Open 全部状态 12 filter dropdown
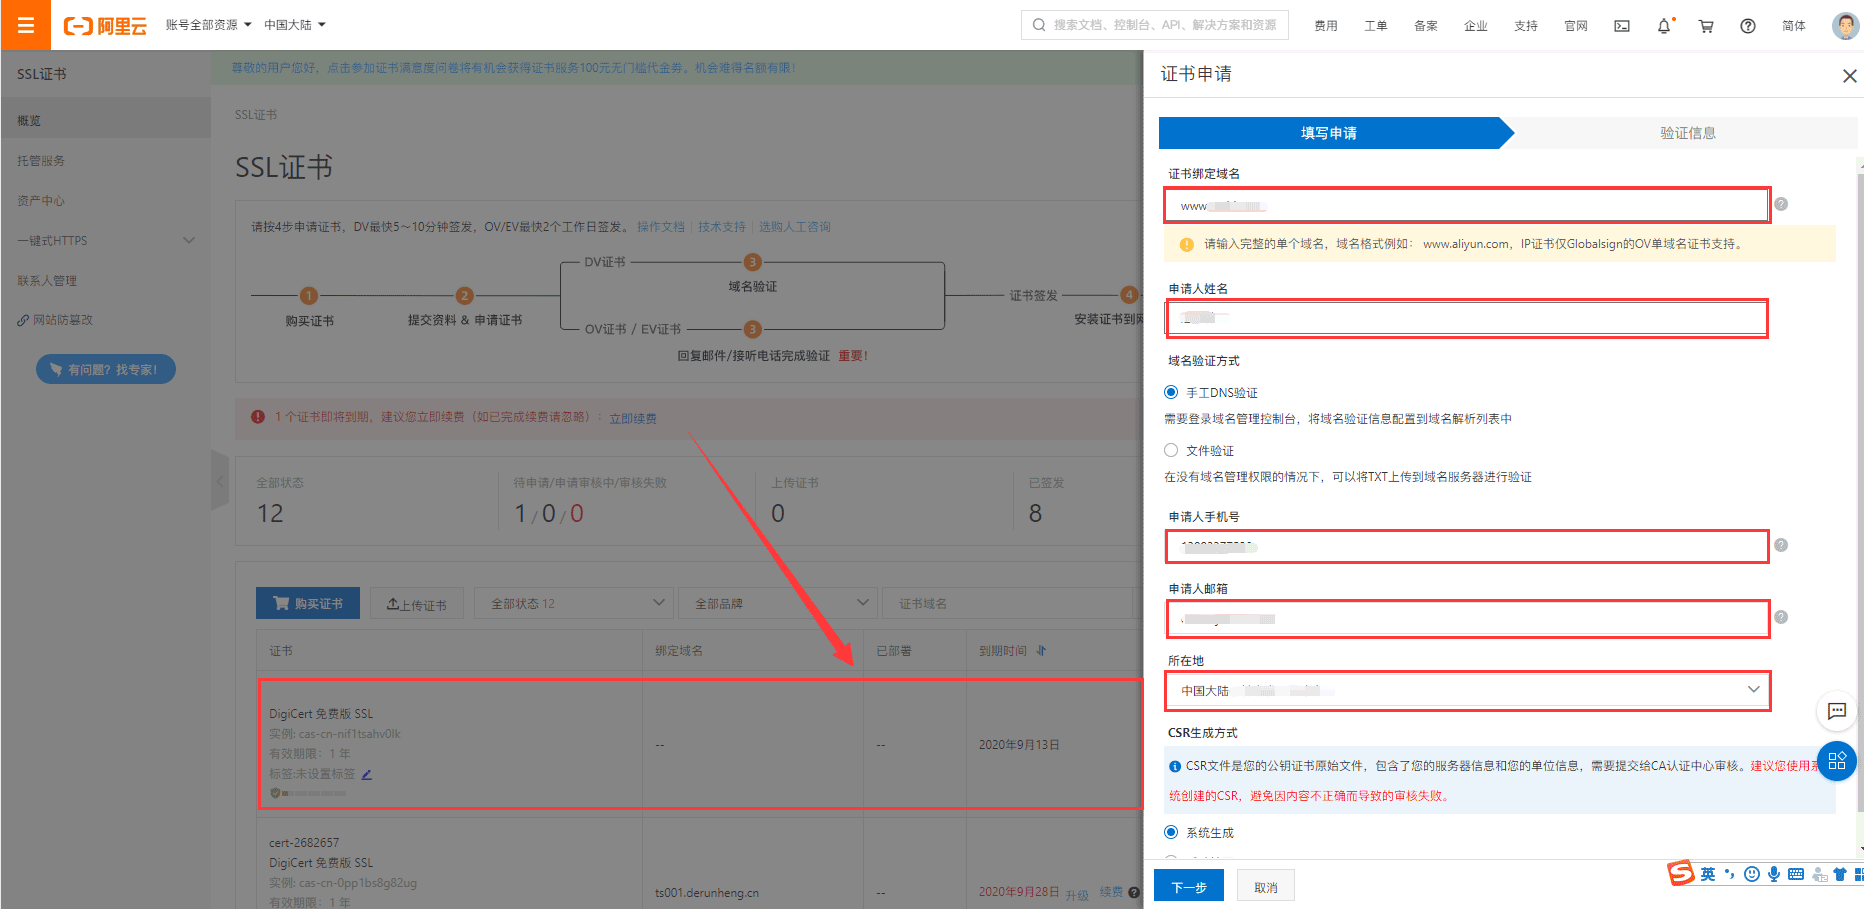This screenshot has height=909, width=1864. (x=572, y=603)
